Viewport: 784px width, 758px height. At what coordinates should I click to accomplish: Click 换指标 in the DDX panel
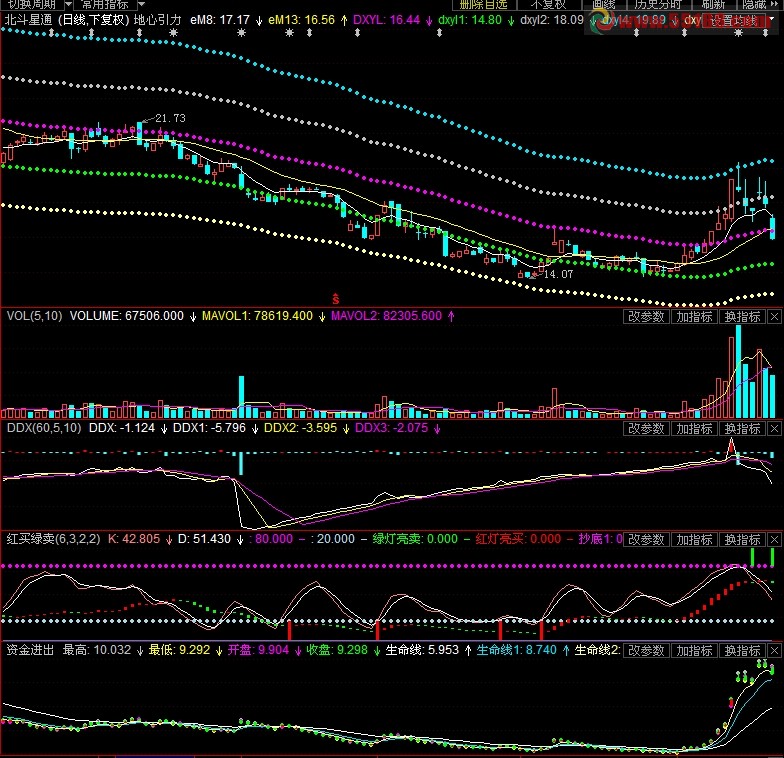pyautogui.click(x=742, y=428)
